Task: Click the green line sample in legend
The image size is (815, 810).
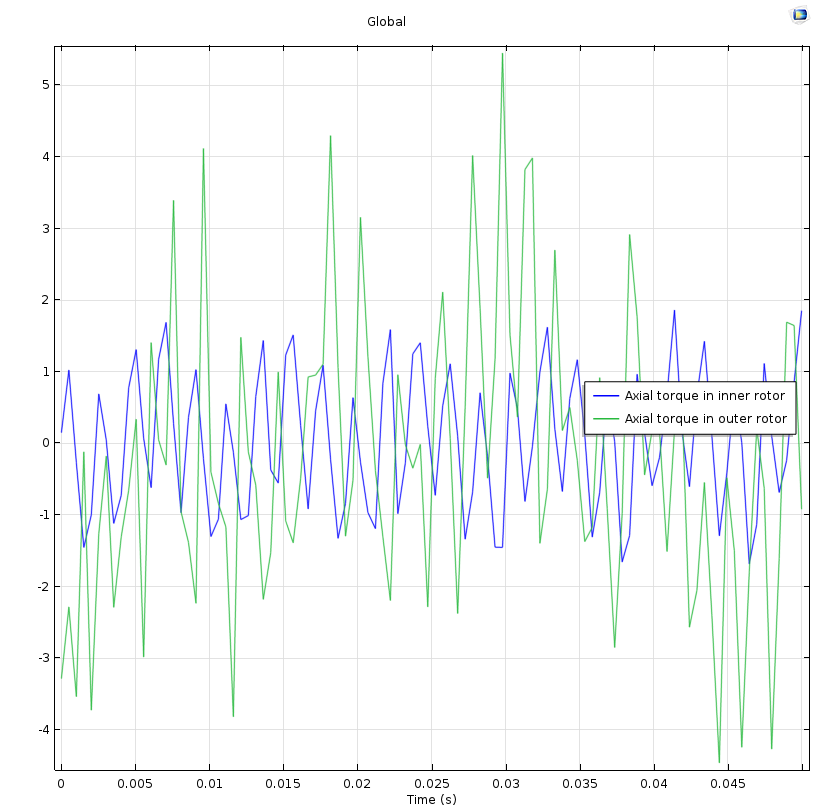Action: coord(606,419)
